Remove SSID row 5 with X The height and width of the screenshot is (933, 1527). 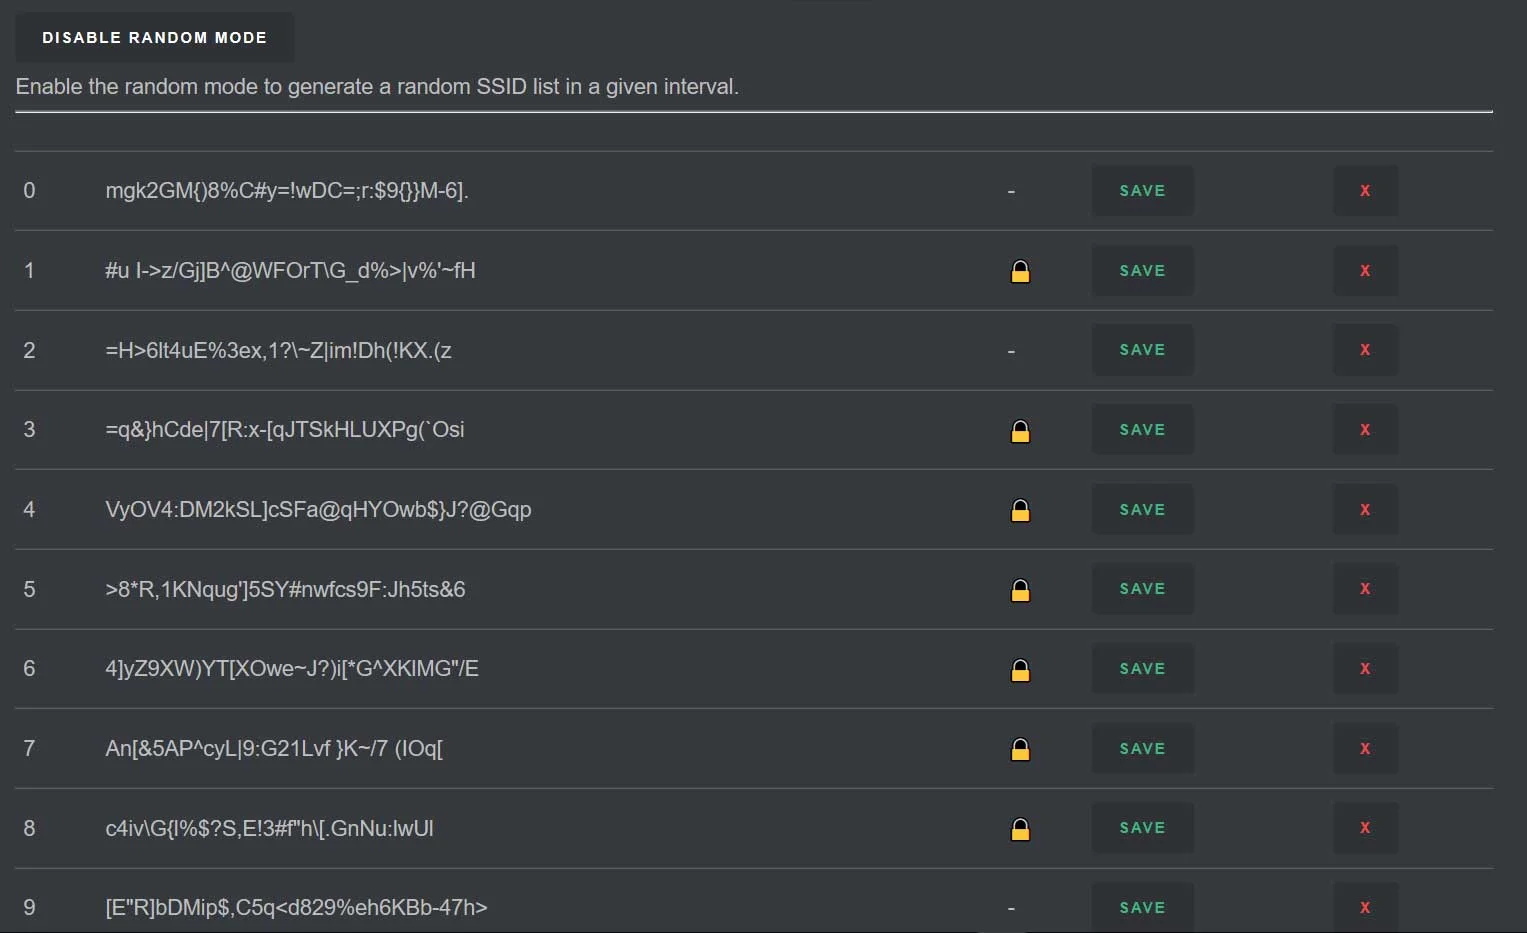tap(1365, 589)
